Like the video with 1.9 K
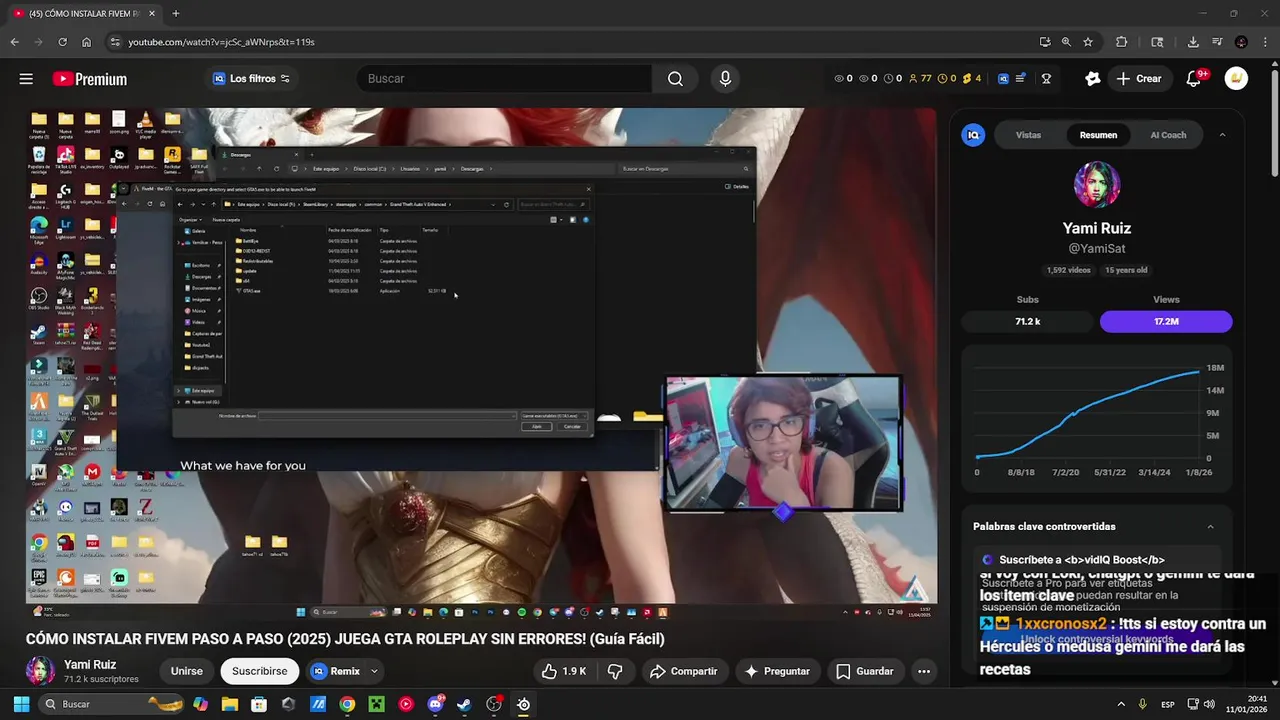Viewport: 1280px width, 720px height. click(564, 671)
